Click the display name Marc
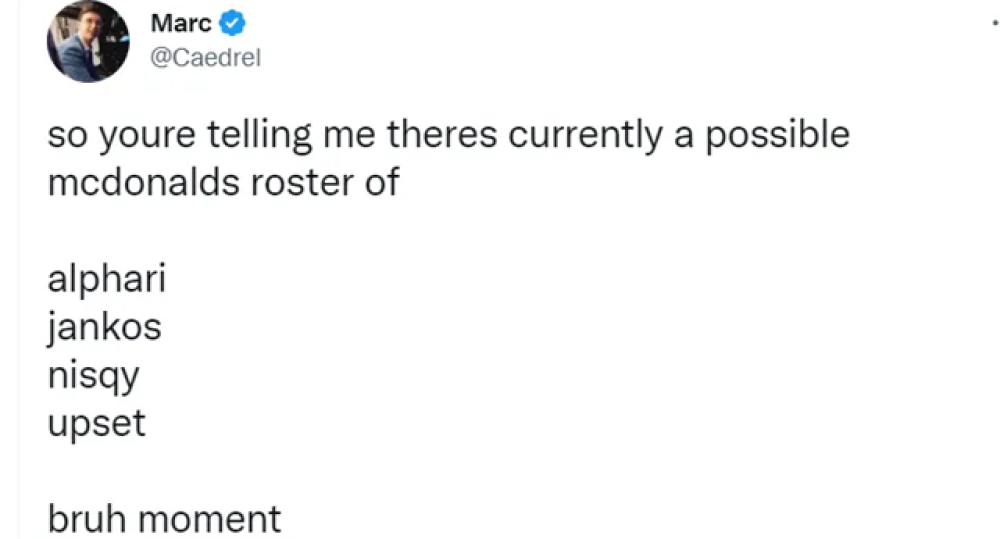The height and width of the screenshot is (539, 1000). (181, 24)
